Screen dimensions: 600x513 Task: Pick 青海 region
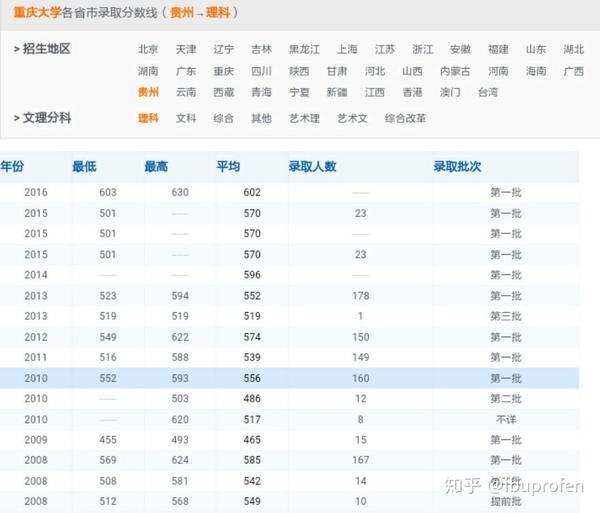261,92
